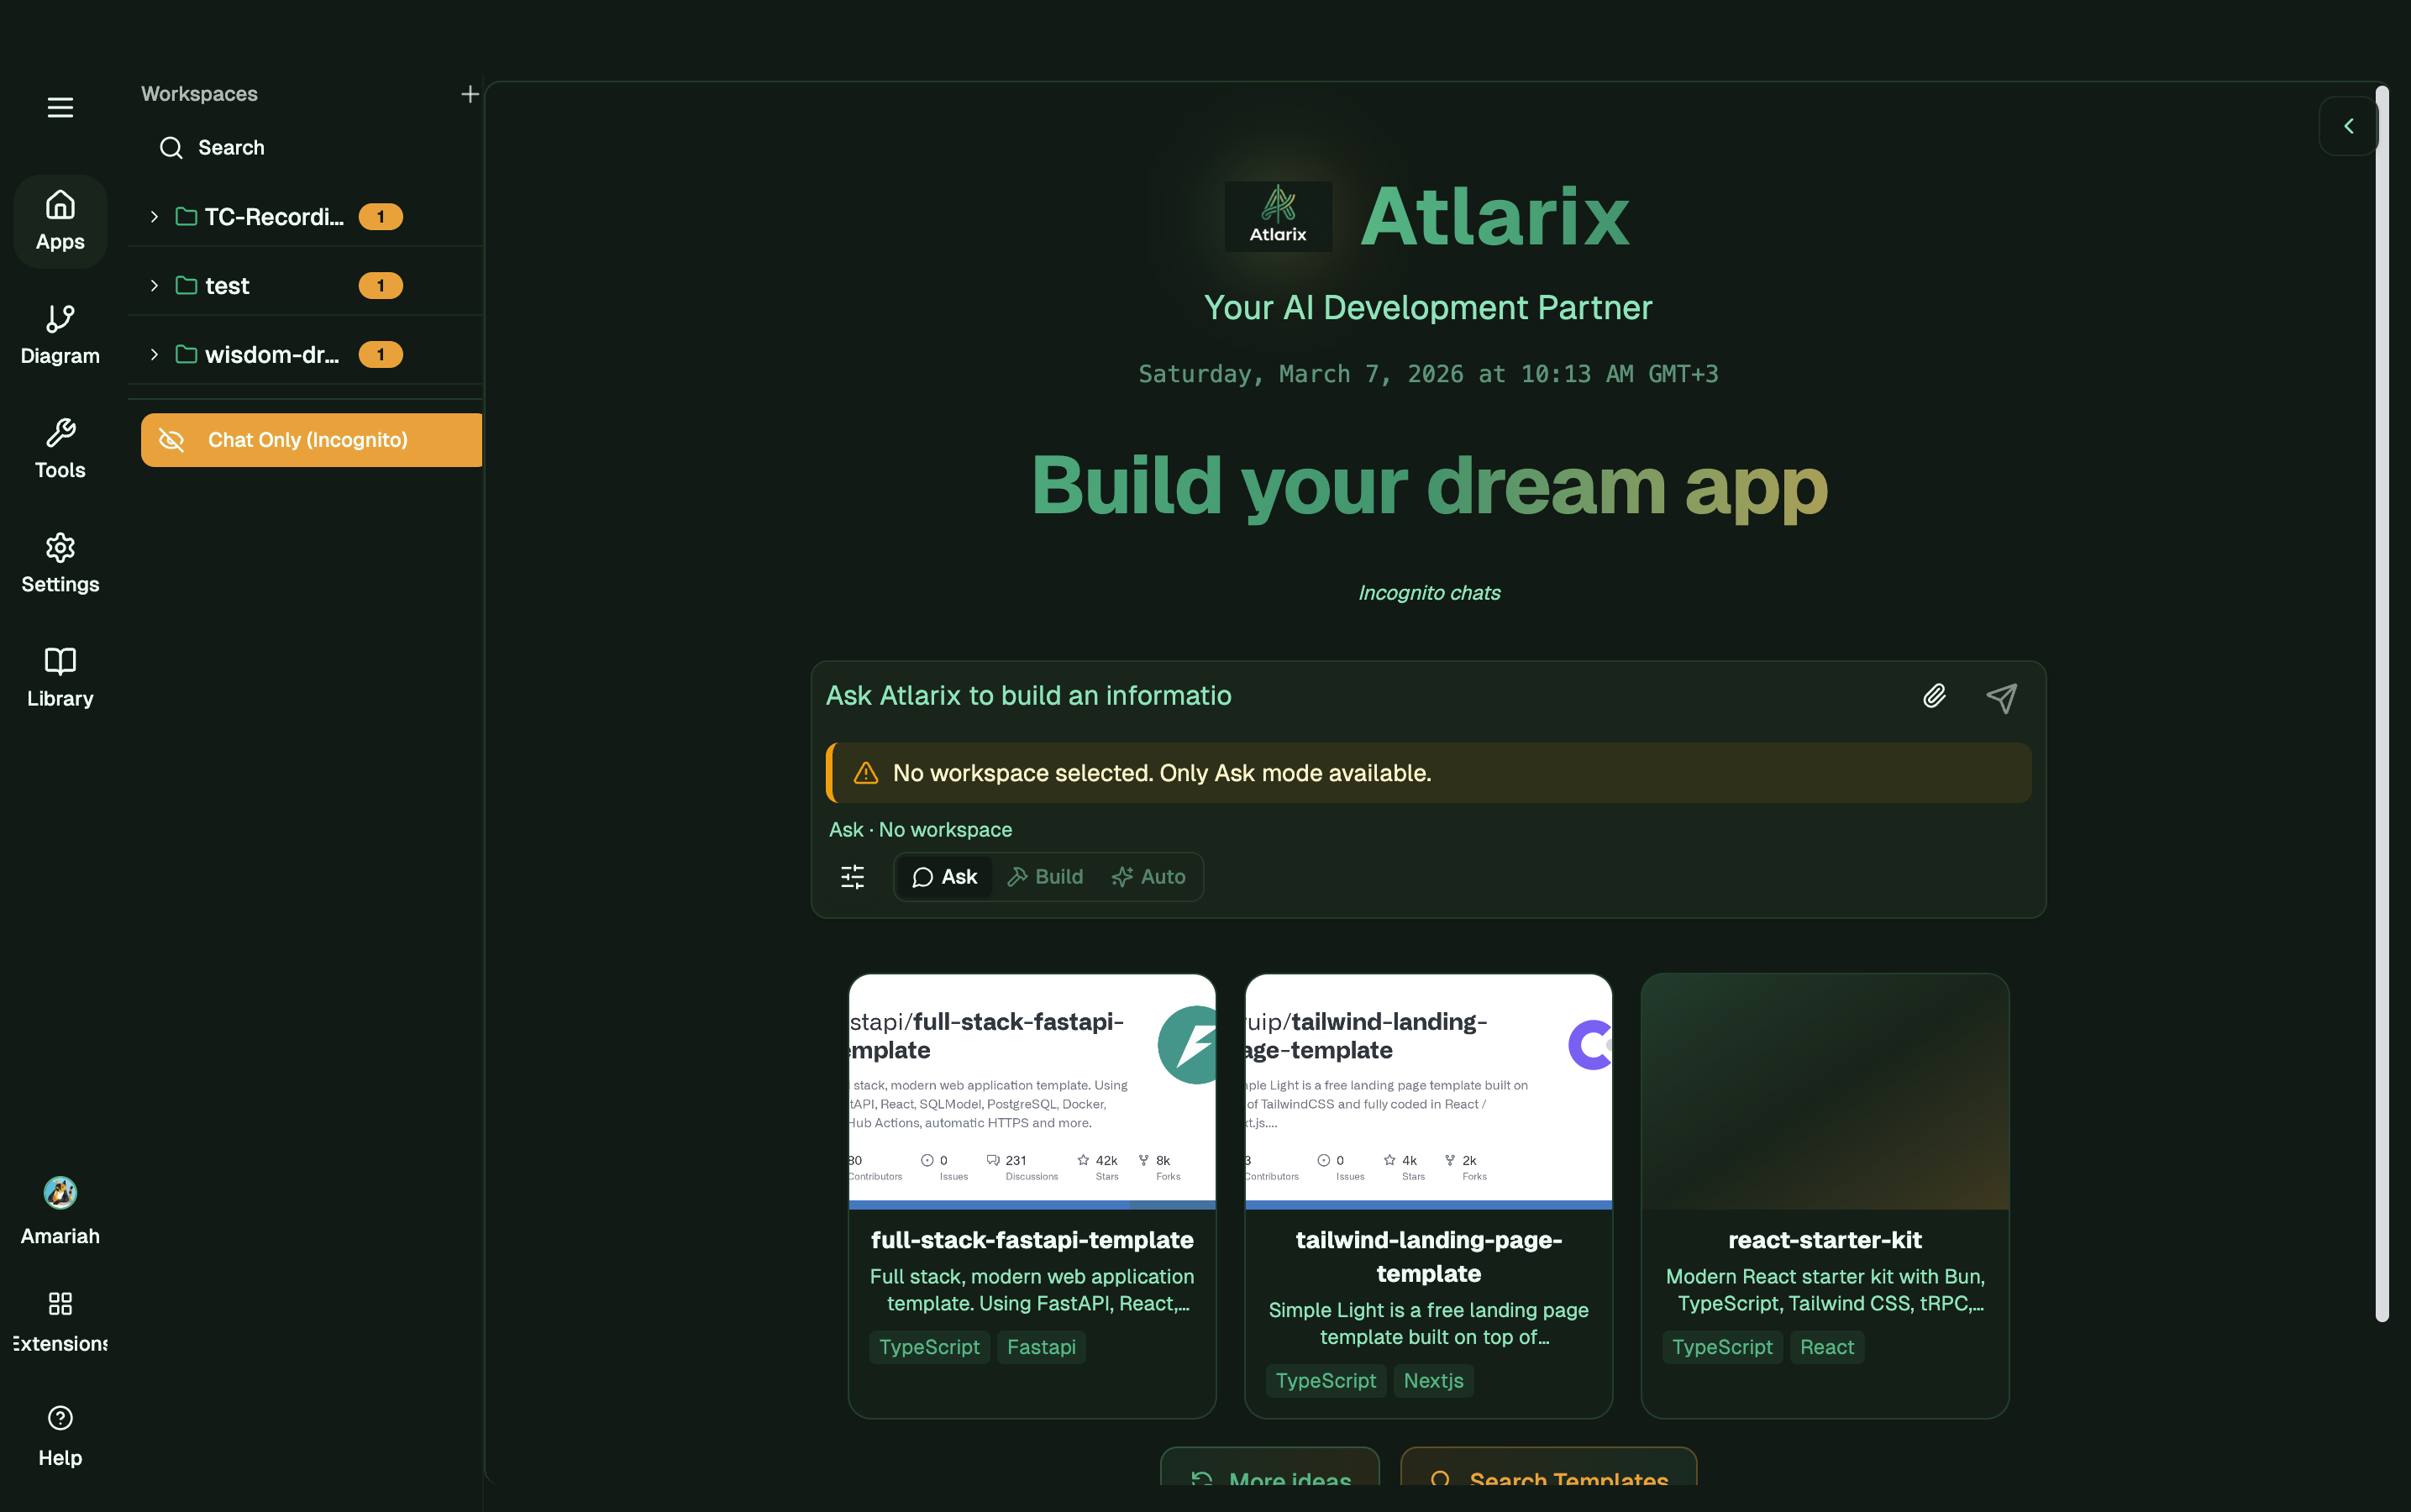Click the paper-plane send icon

2001,697
